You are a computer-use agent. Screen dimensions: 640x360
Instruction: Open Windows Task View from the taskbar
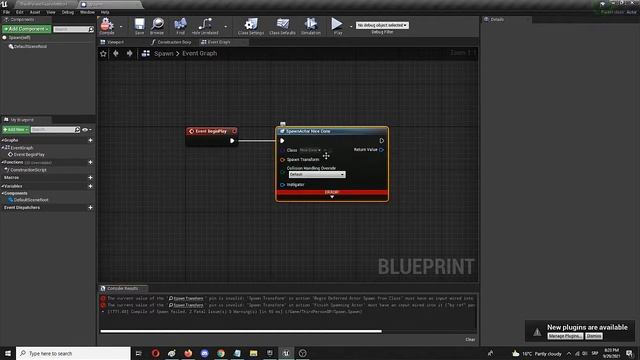139,353
